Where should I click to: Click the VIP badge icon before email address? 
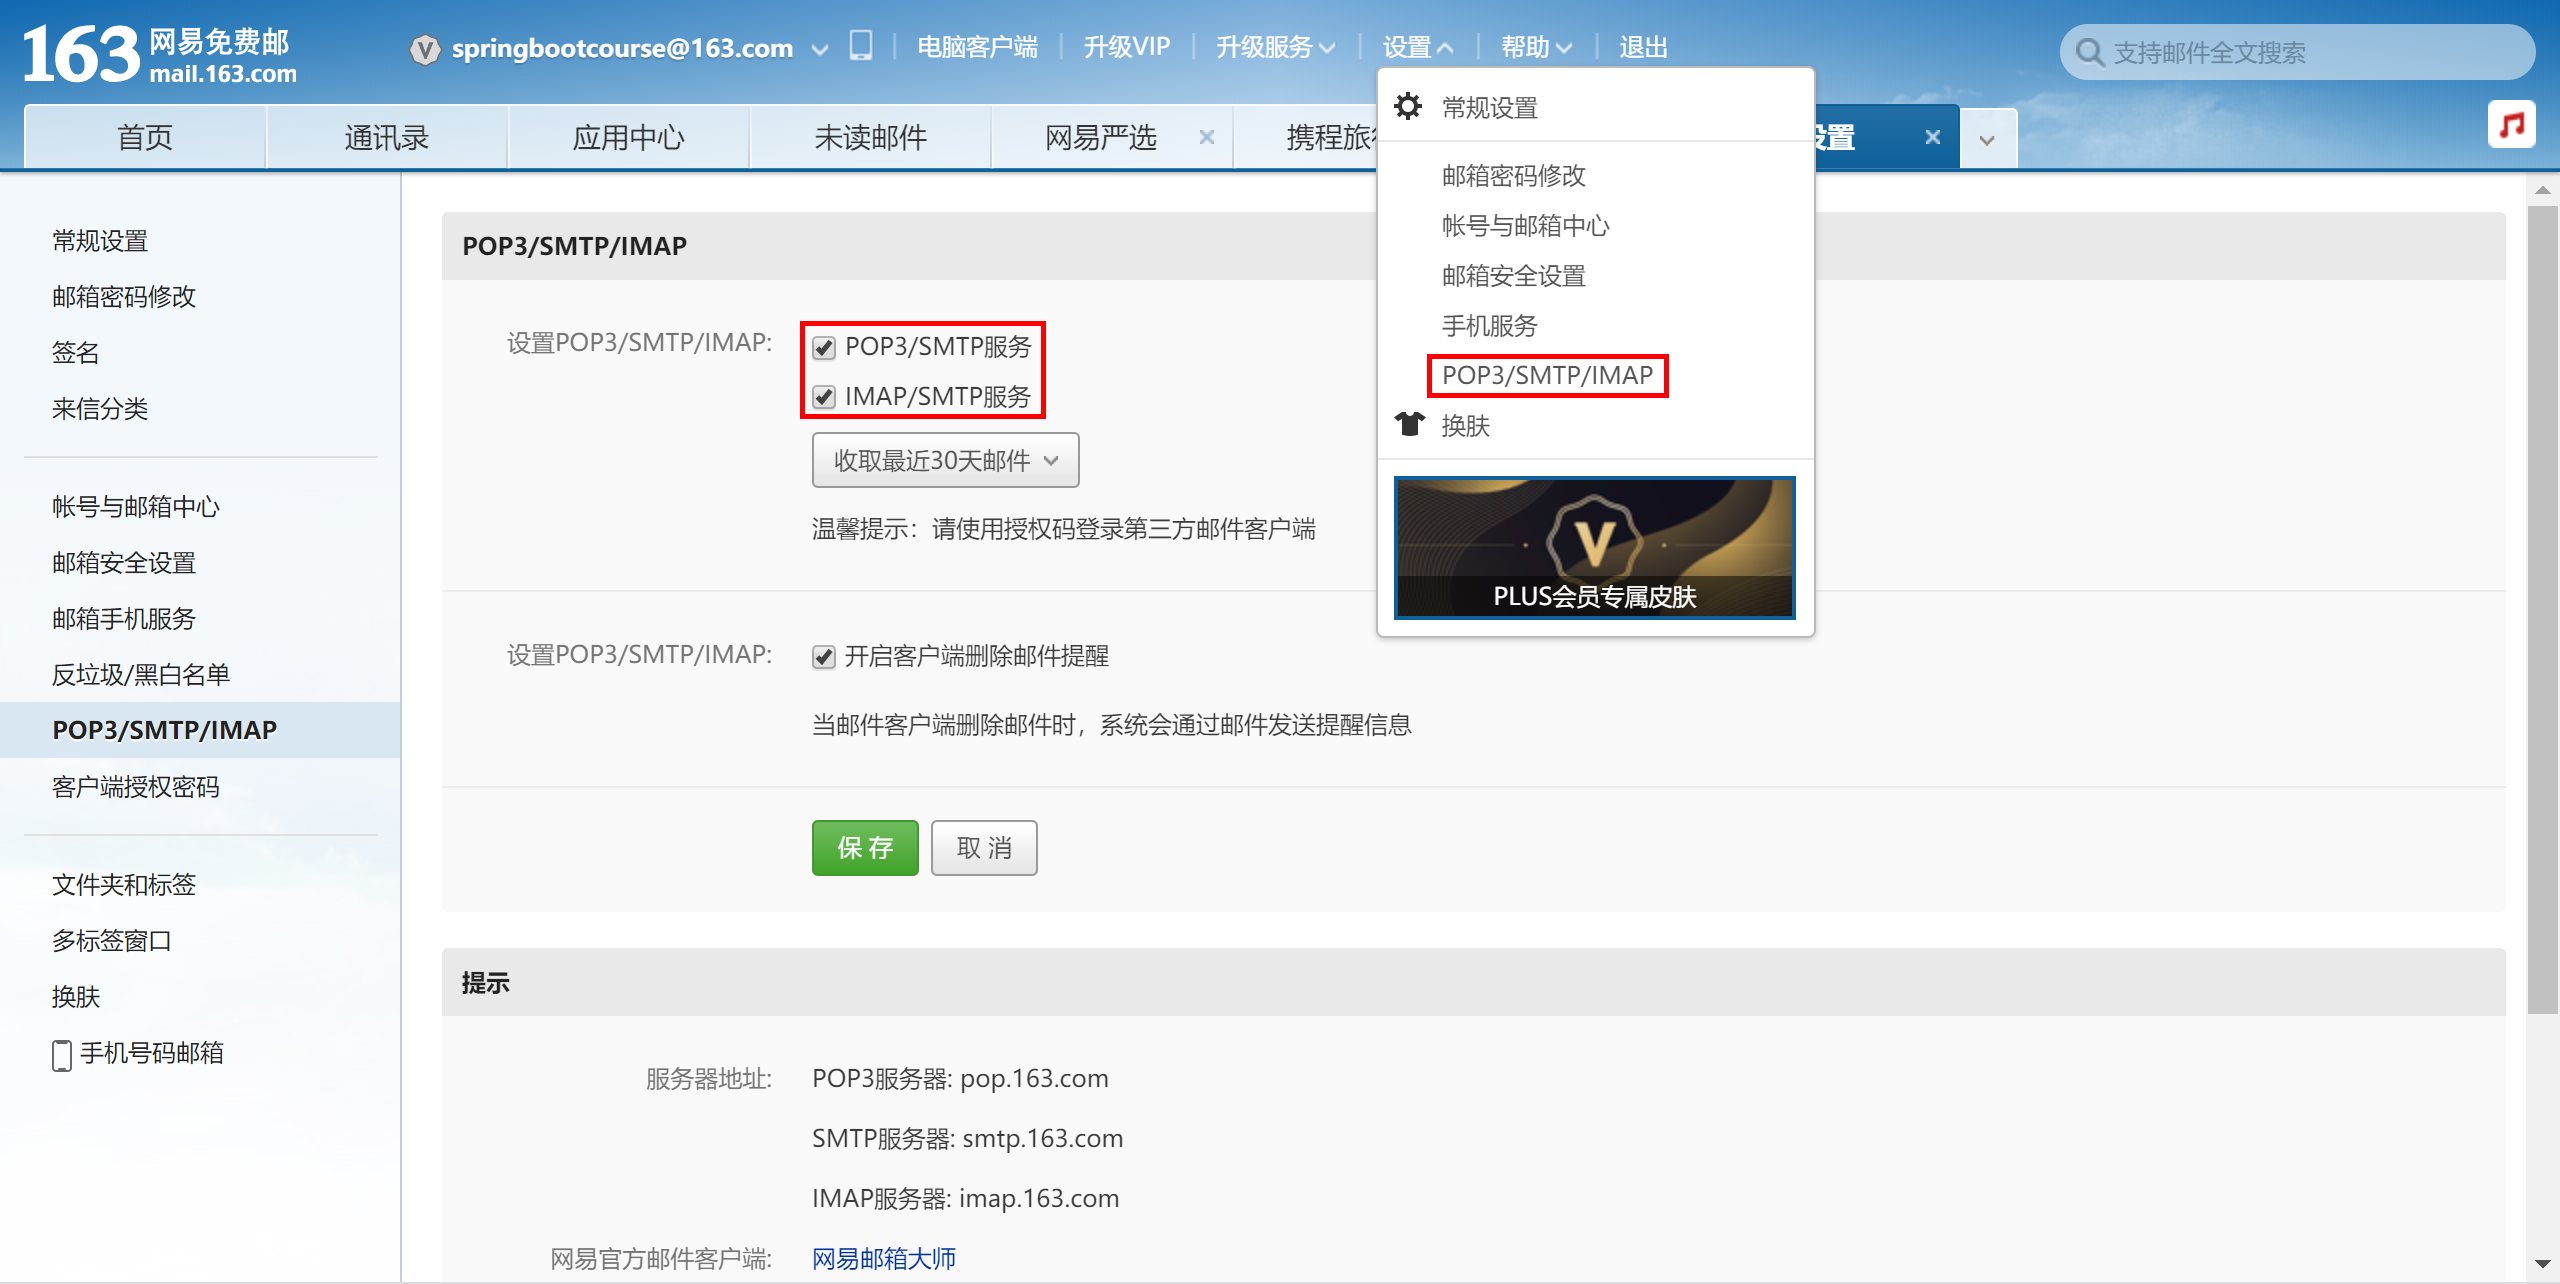[425, 49]
